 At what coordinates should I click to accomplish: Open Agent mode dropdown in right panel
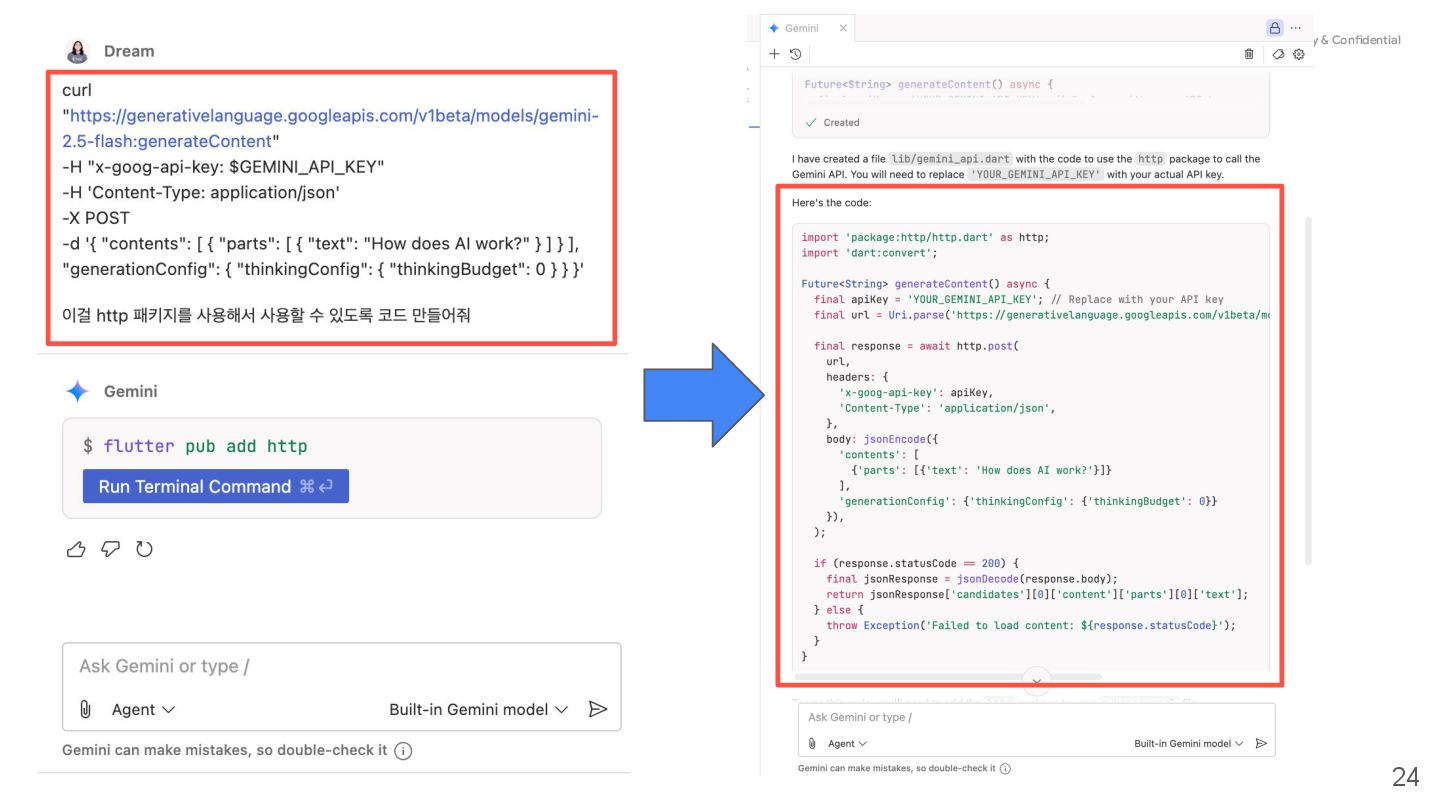coord(848,743)
